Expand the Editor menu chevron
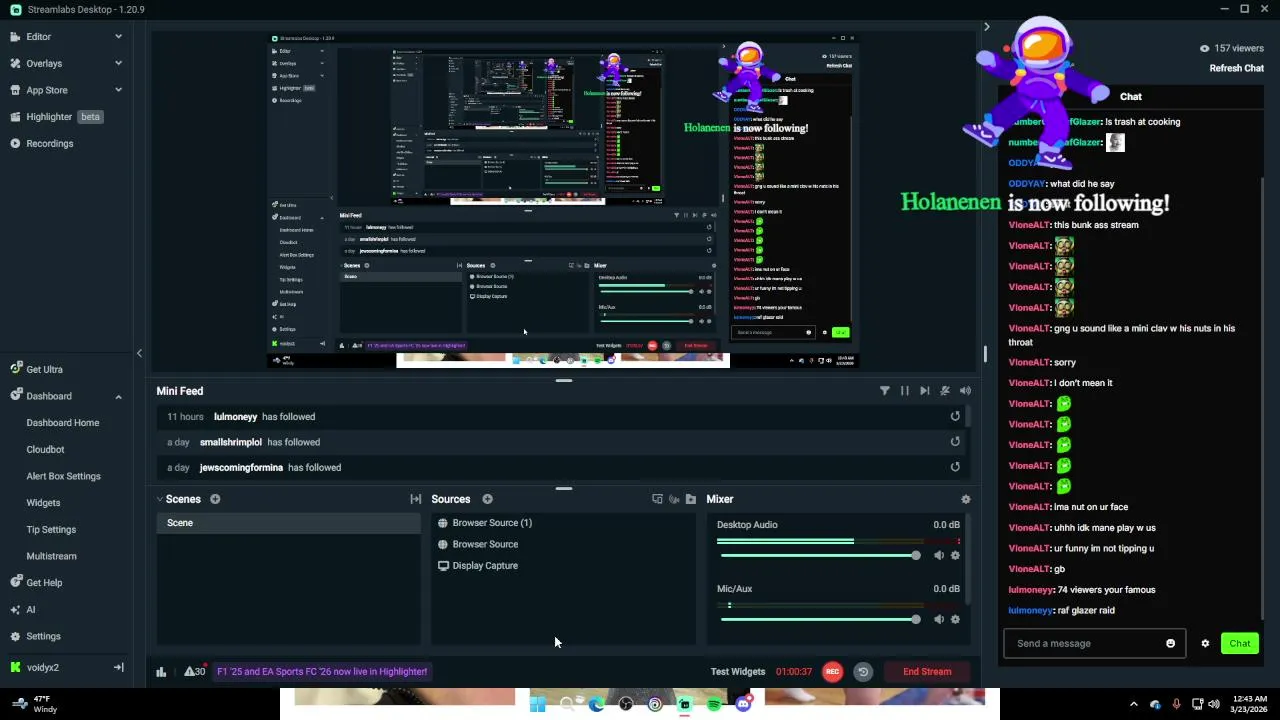This screenshot has width=1280, height=720. [118, 37]
